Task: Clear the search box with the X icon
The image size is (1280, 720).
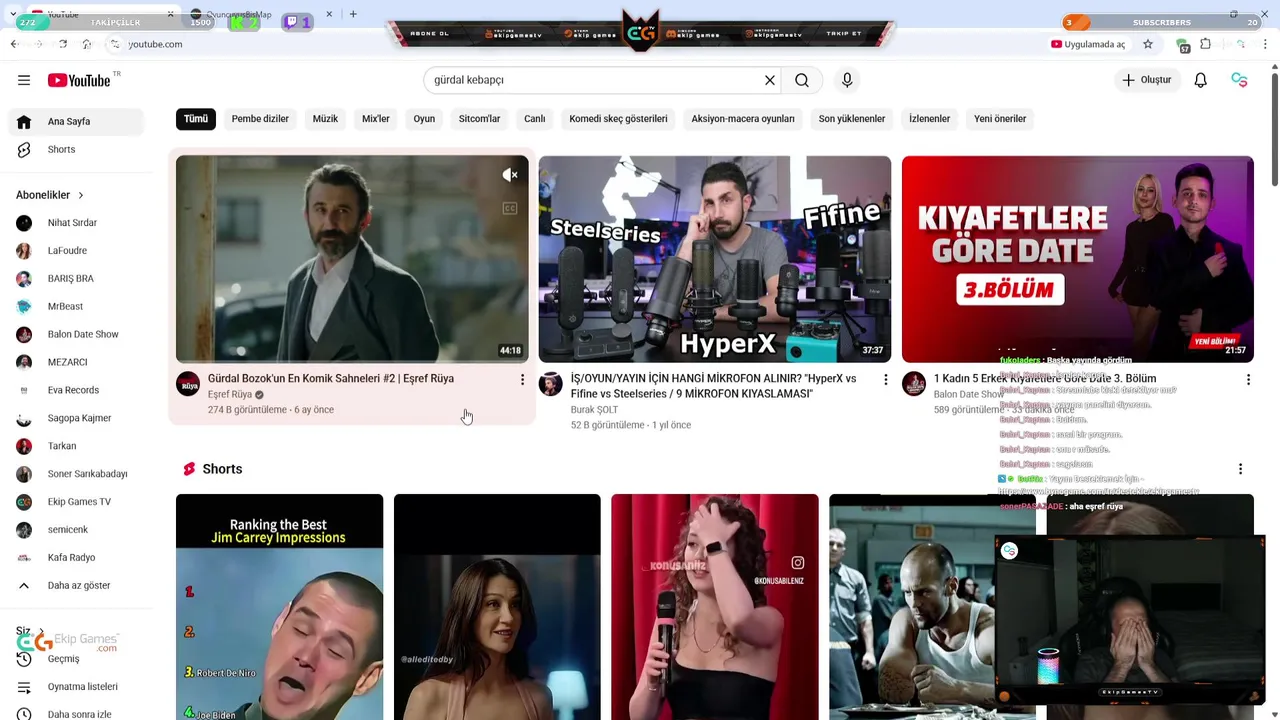Action: coord(770,80)
